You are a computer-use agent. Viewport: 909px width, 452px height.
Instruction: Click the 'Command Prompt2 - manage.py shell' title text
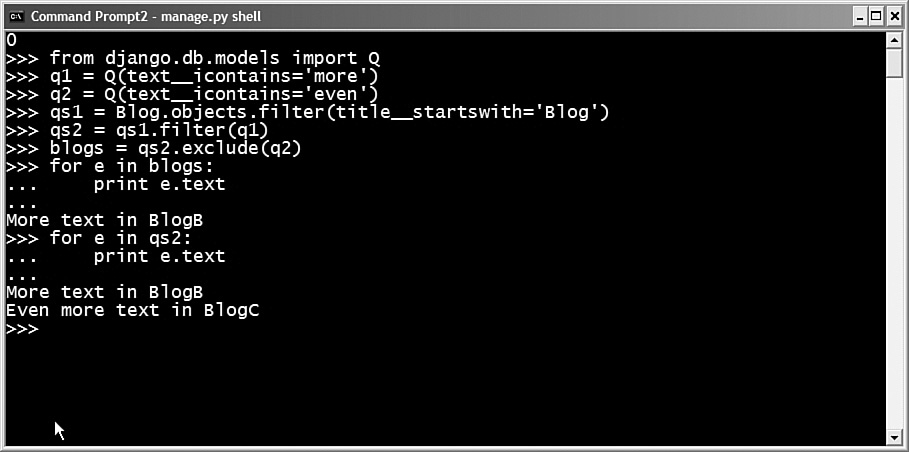pyautogui.click(x=146, y=17)
